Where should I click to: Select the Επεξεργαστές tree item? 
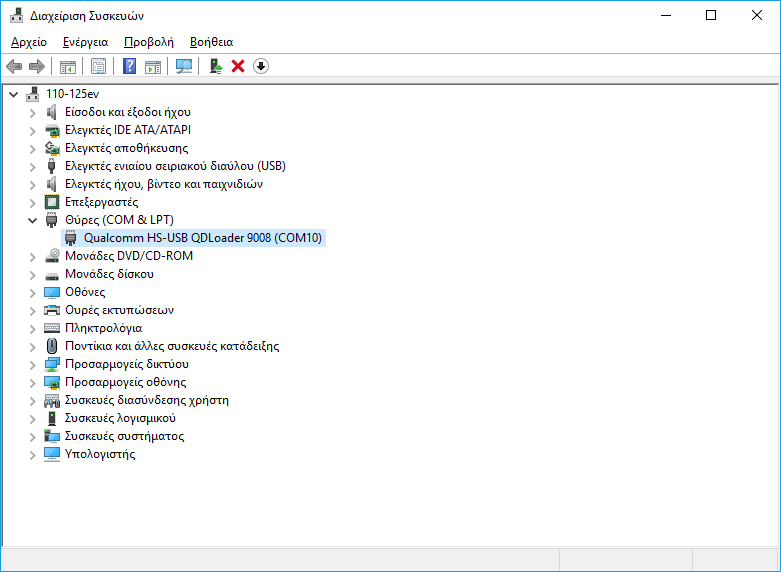pos(101,202)
